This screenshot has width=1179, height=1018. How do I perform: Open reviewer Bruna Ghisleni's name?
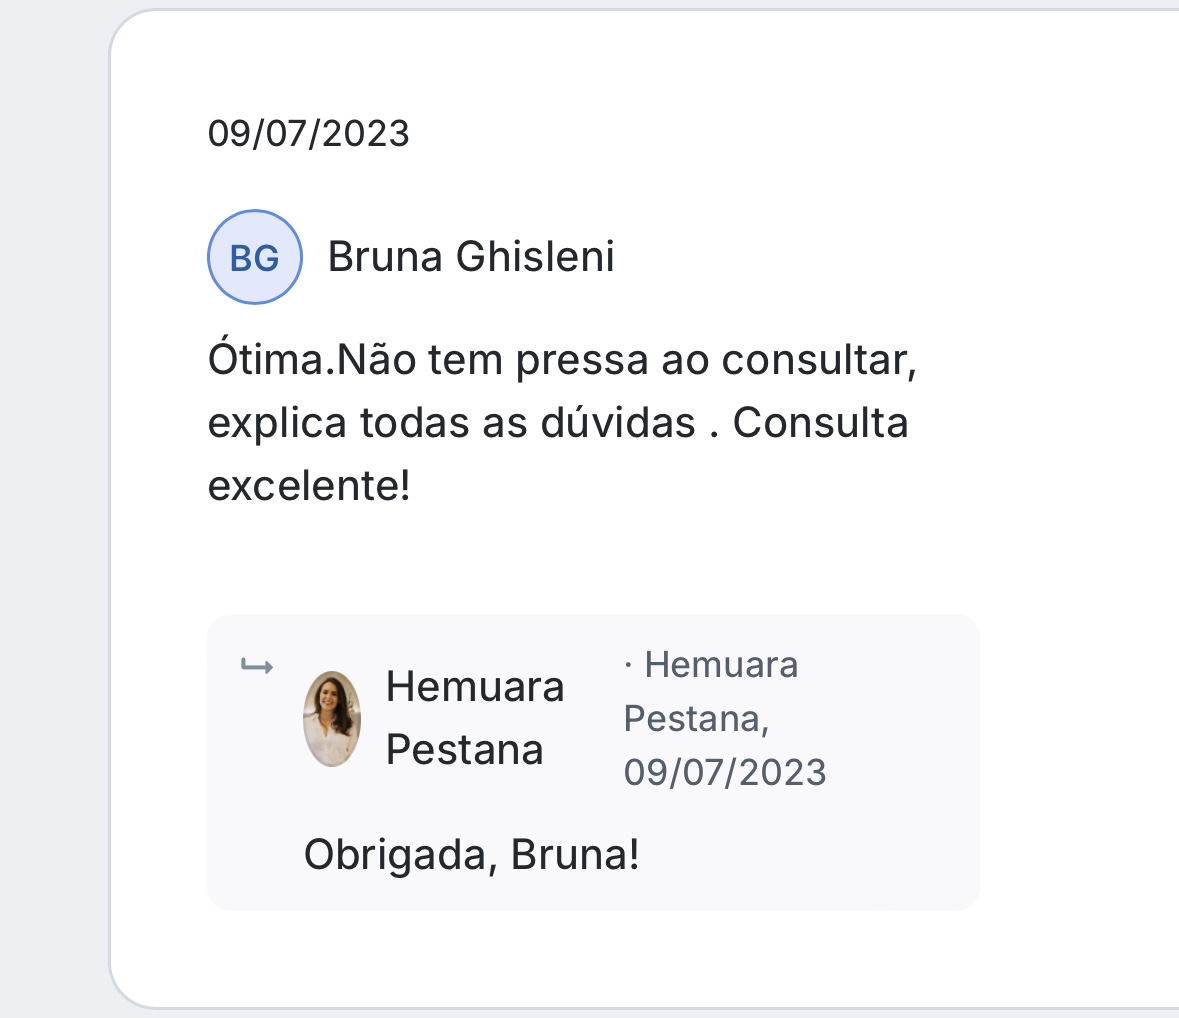click(x=471, y=257)
